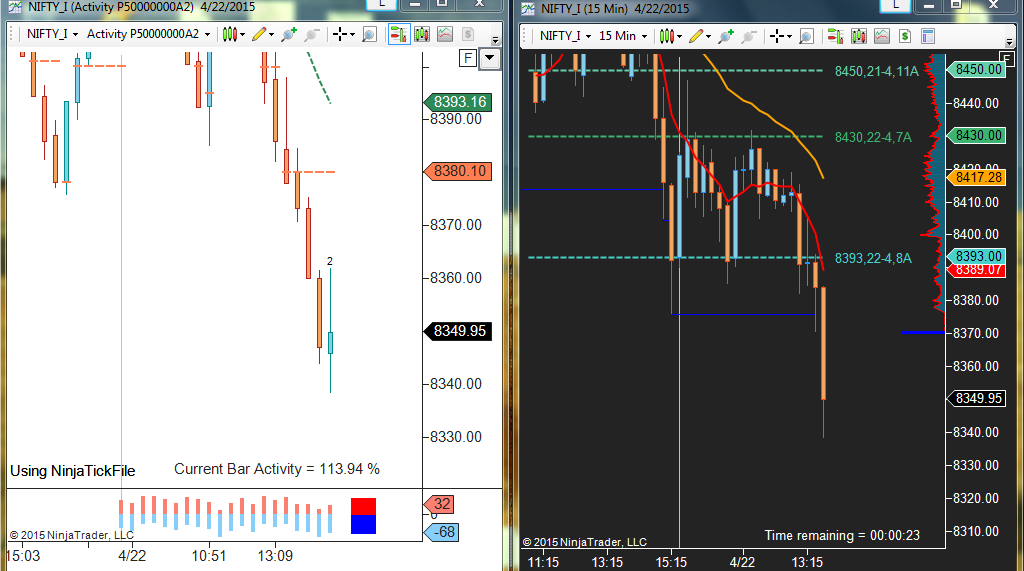The image size is (1024, 571).
Task: Open NIFTY_I instrument dropdown in 15 Min window
Action: point(565,36)
